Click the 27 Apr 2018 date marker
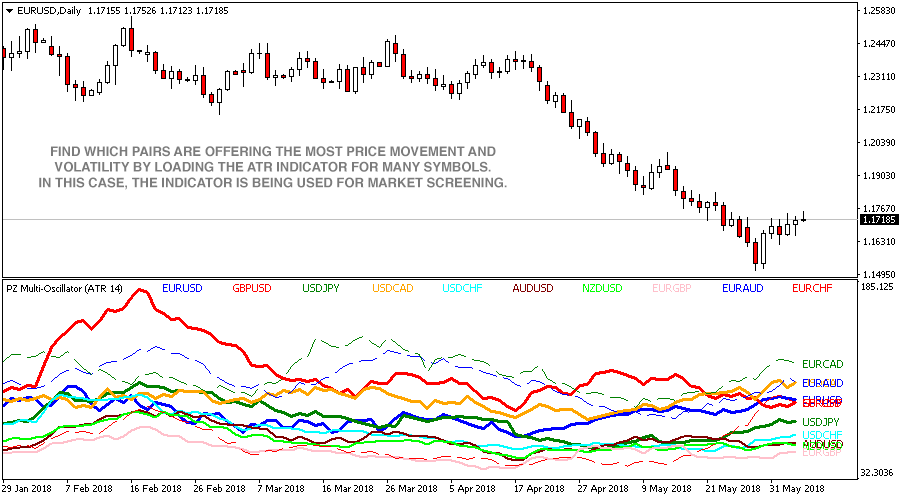 point(603,489)
